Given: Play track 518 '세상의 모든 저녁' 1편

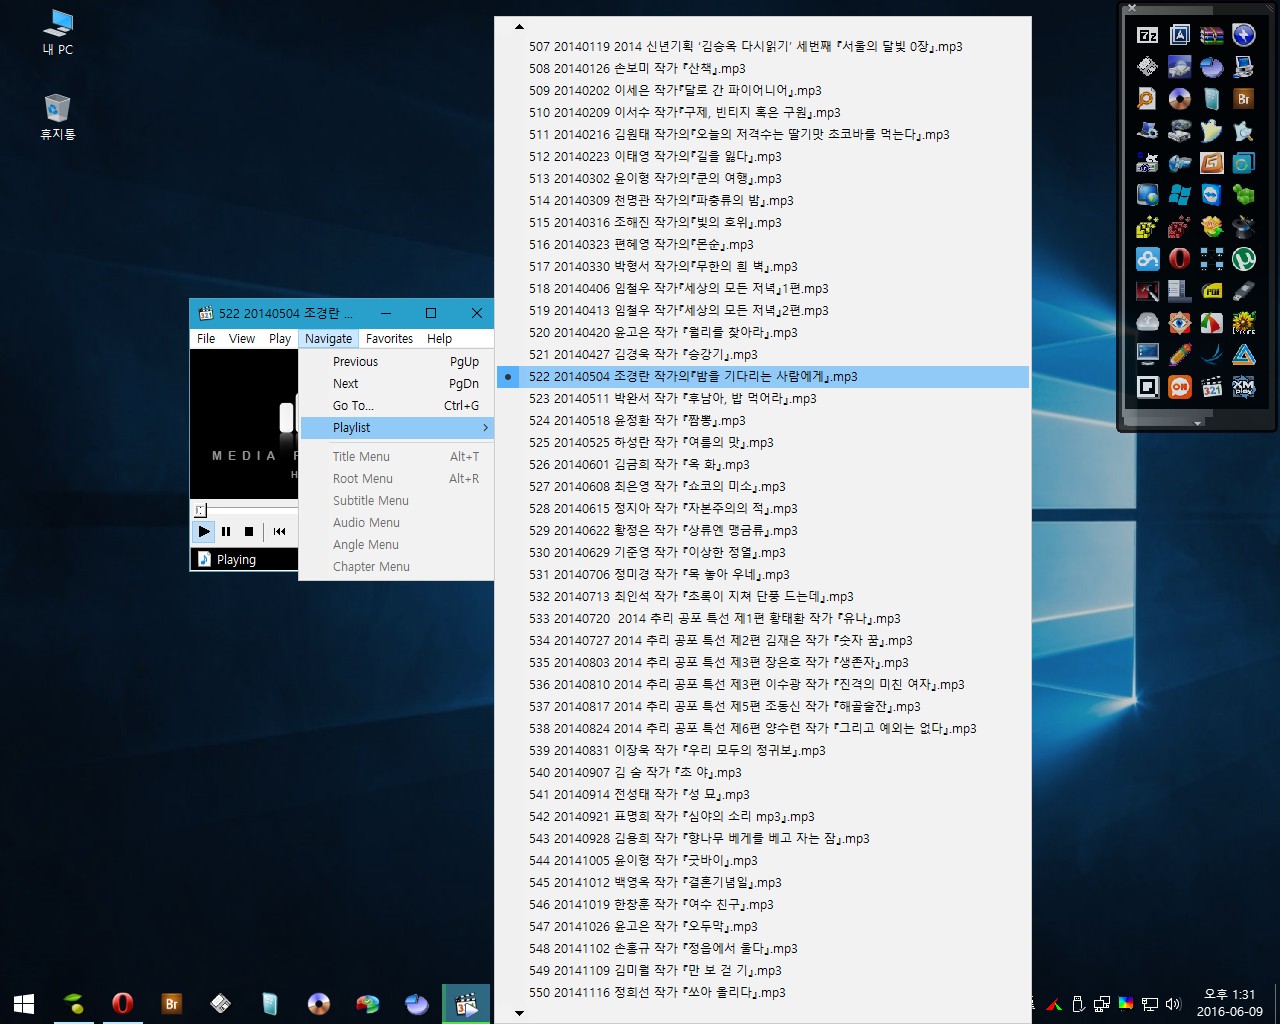Looking at the screenshot, I should [x=763, y=288].
